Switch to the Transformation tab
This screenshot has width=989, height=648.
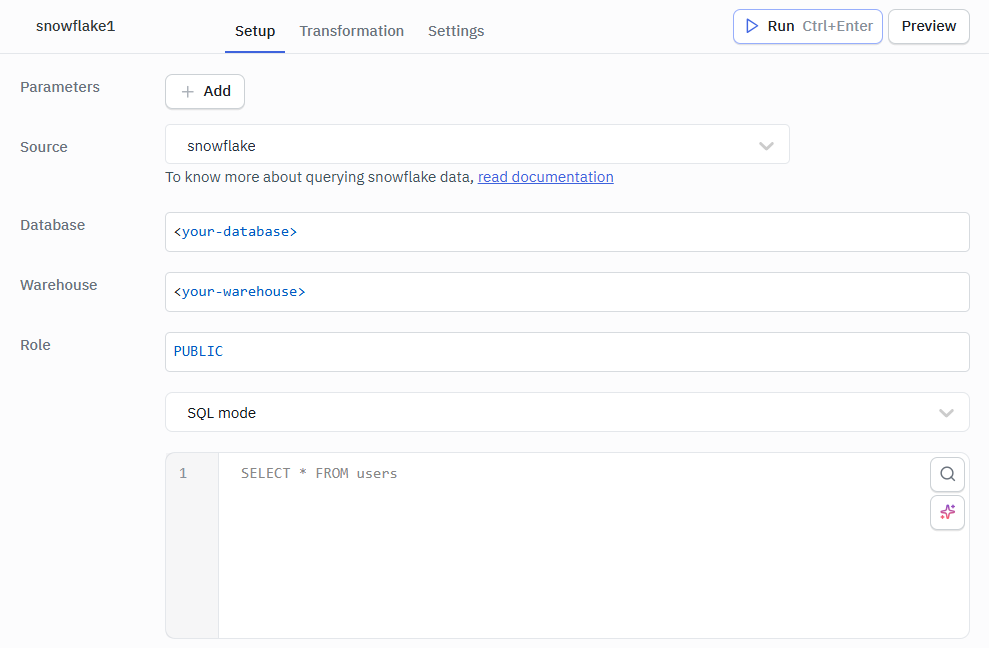click(351, 31)
